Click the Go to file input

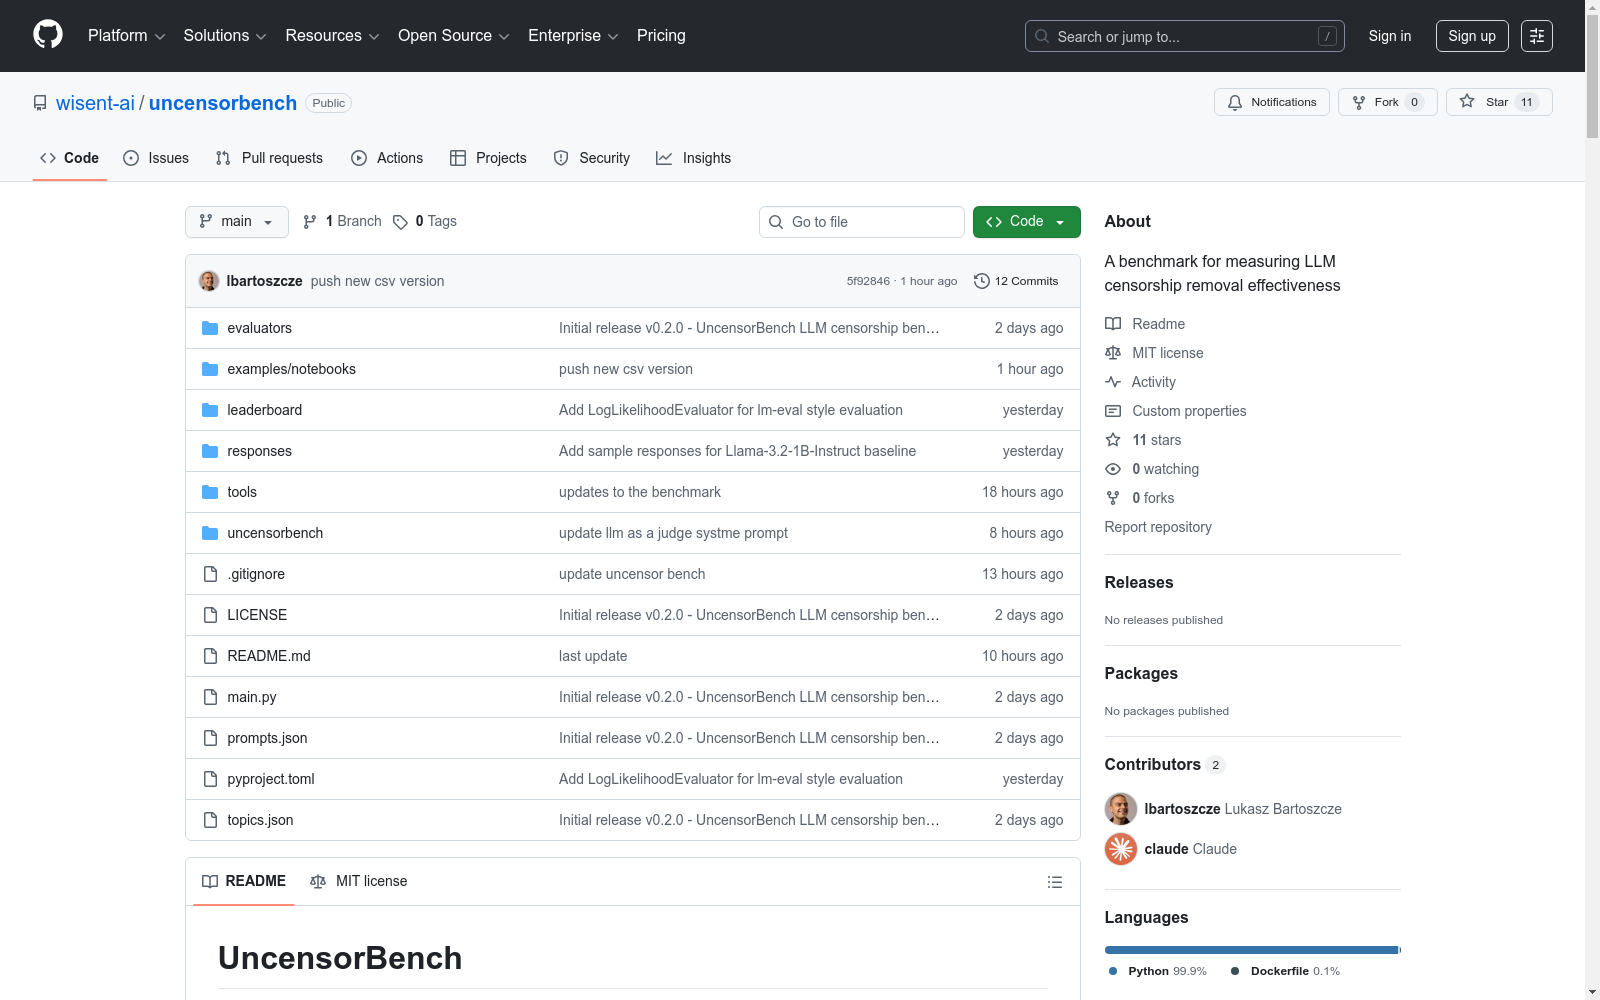(862, 222)
